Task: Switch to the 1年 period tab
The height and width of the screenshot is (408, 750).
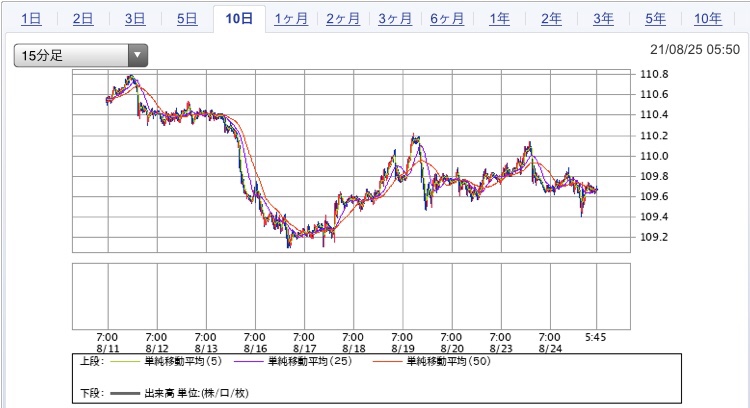Action: click(x=499, y=19)
